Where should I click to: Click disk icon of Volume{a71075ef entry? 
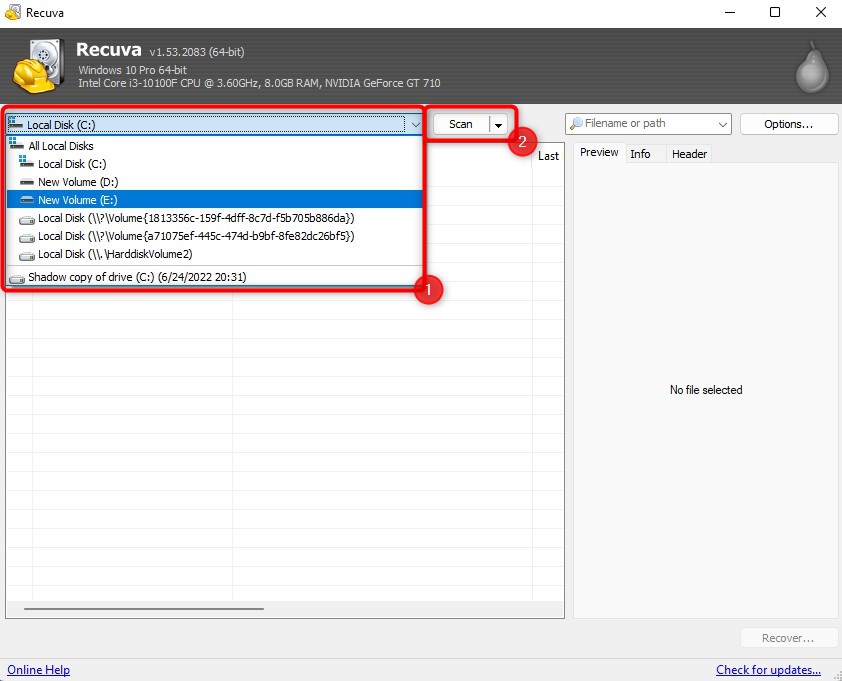click(27, 237)
